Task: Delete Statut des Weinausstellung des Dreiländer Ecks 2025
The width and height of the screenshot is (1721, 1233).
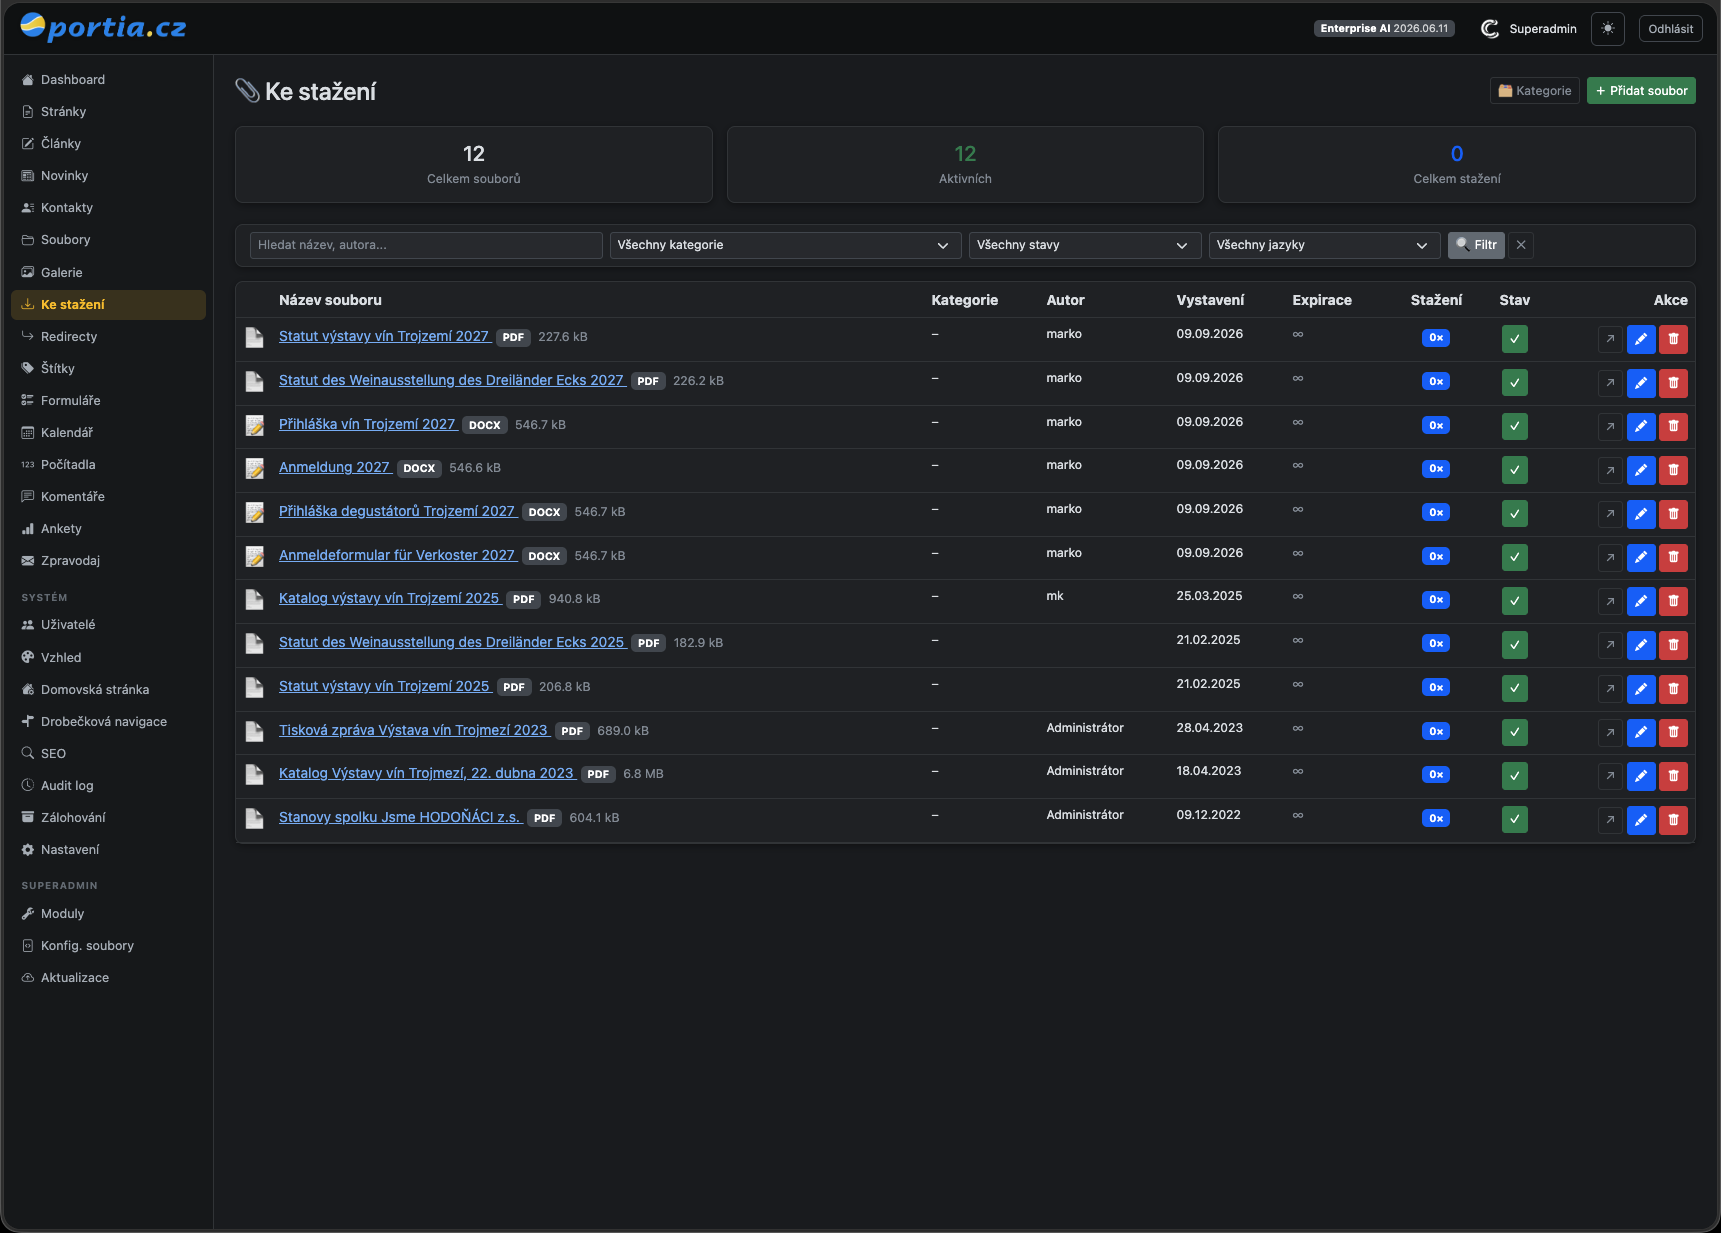Action: point(1673,645)
